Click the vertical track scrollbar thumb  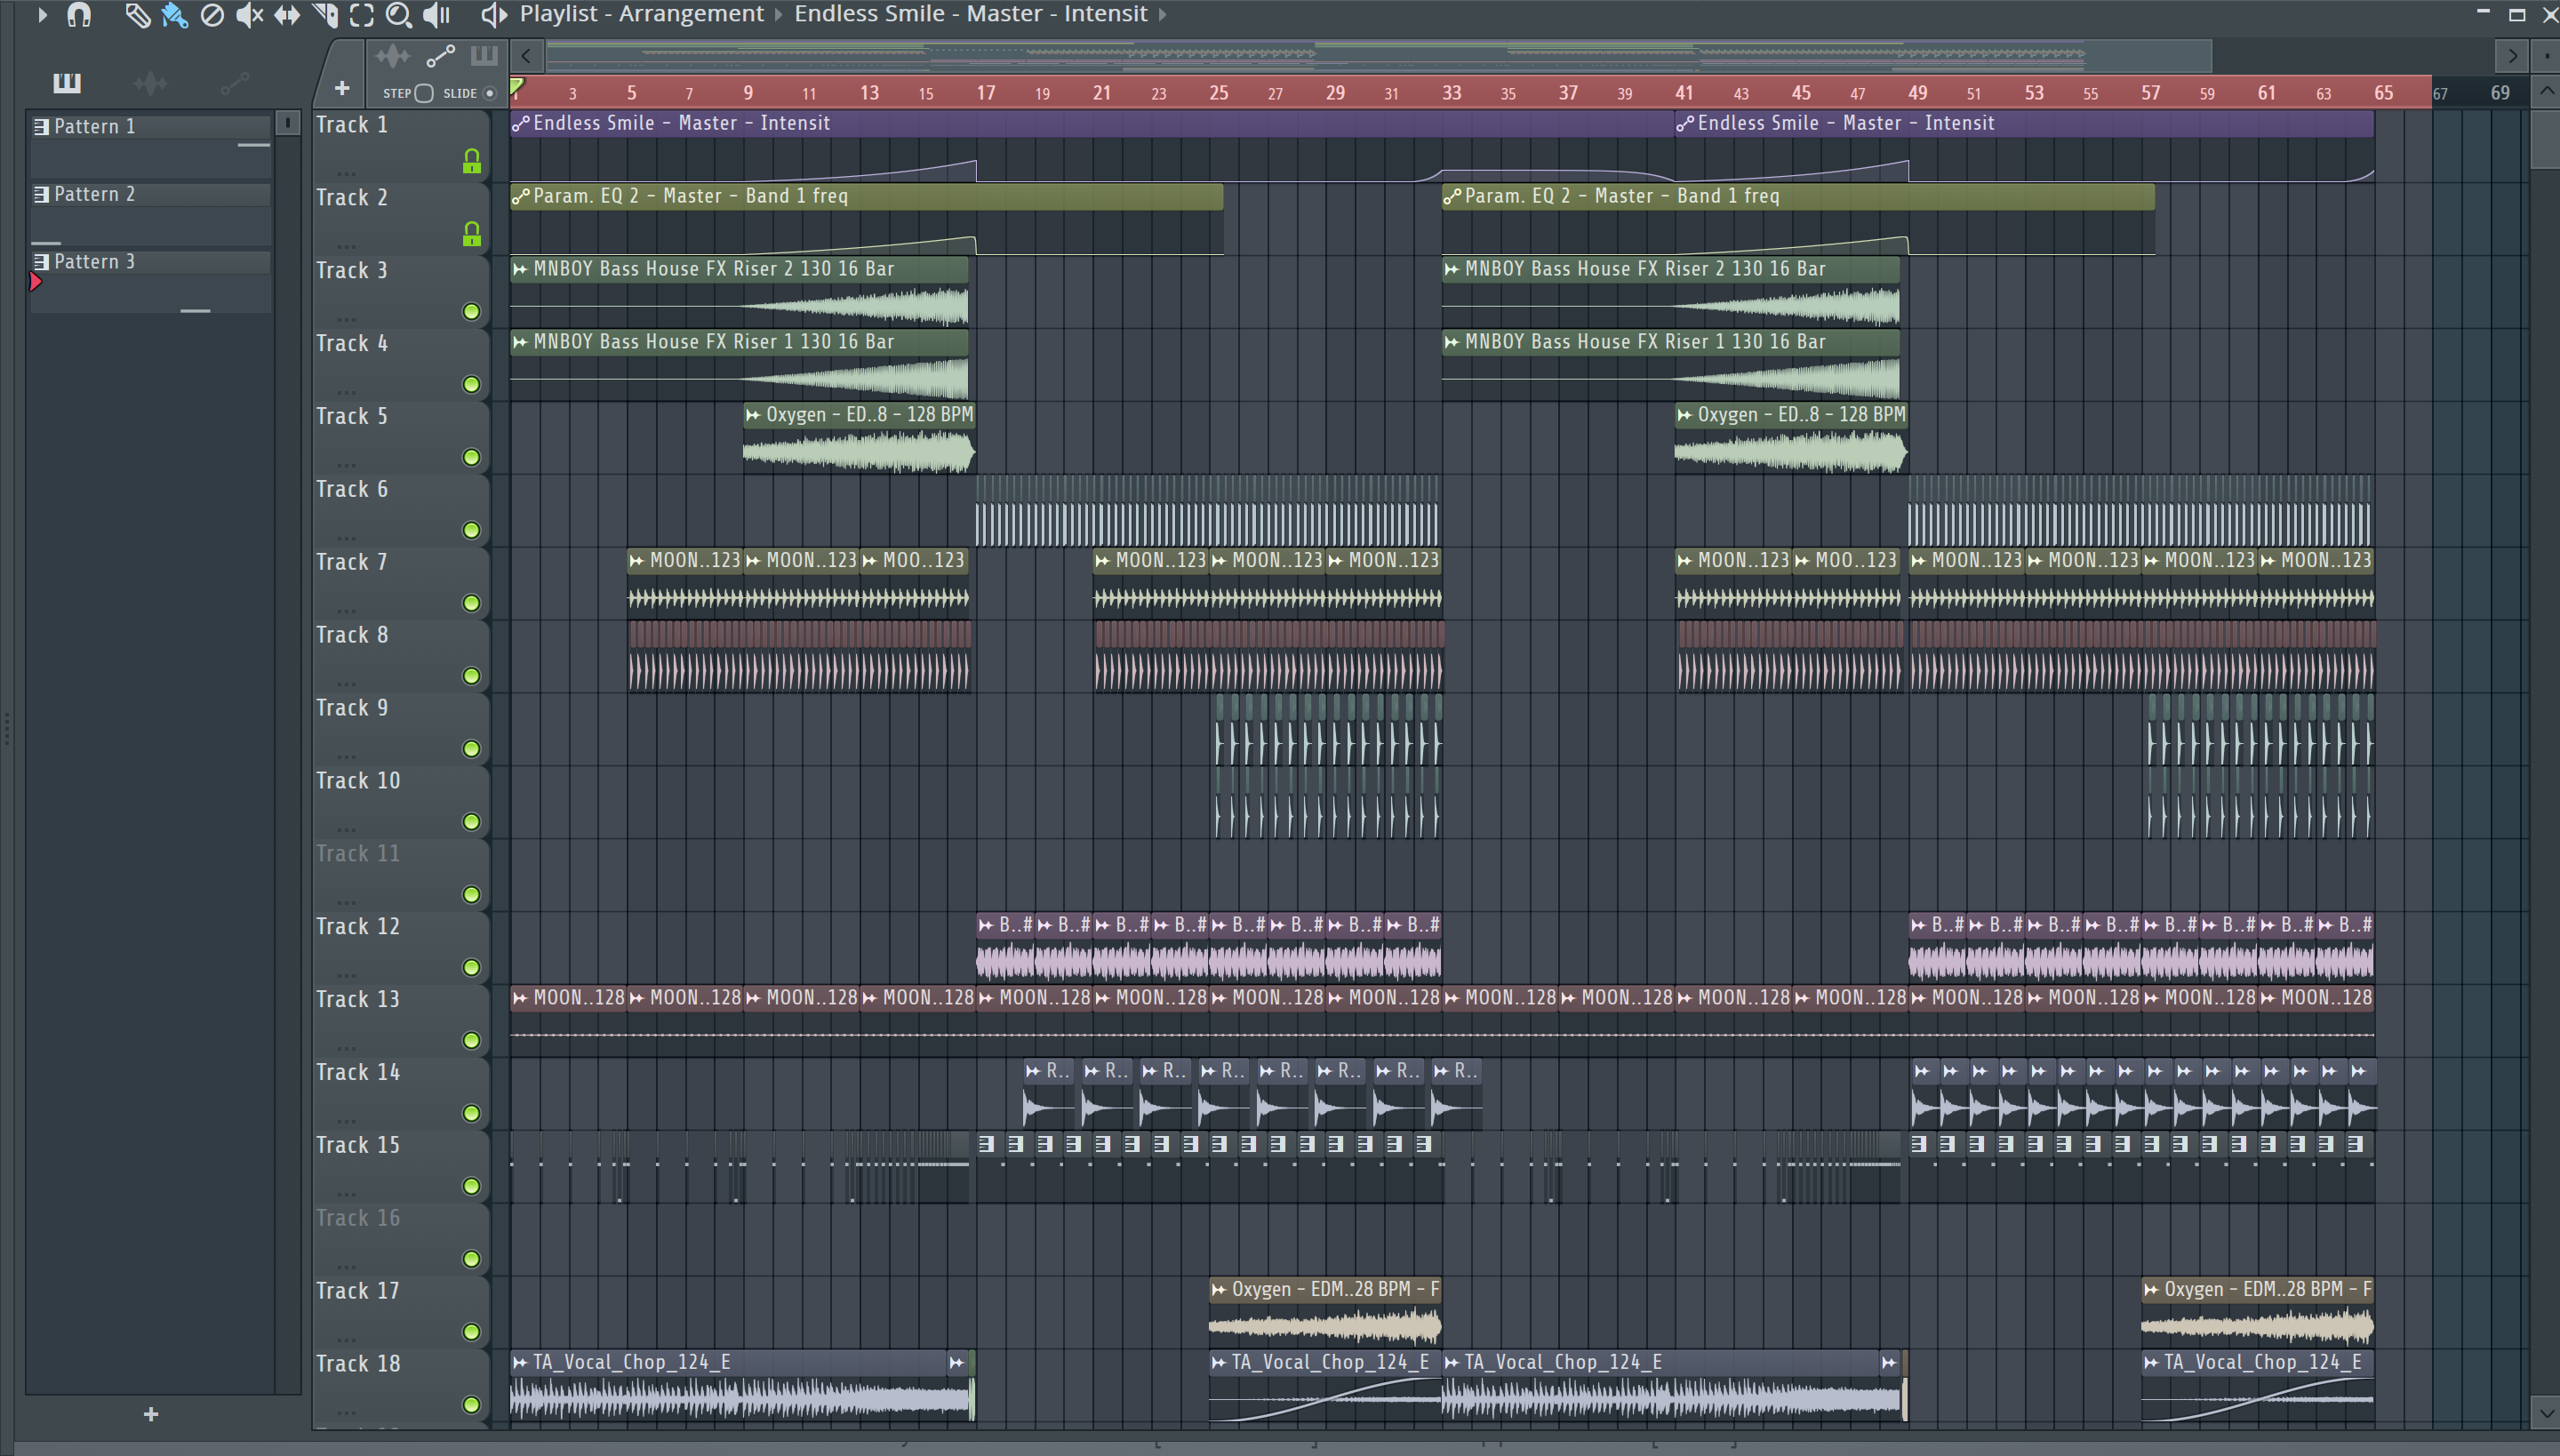(2546, 140)
